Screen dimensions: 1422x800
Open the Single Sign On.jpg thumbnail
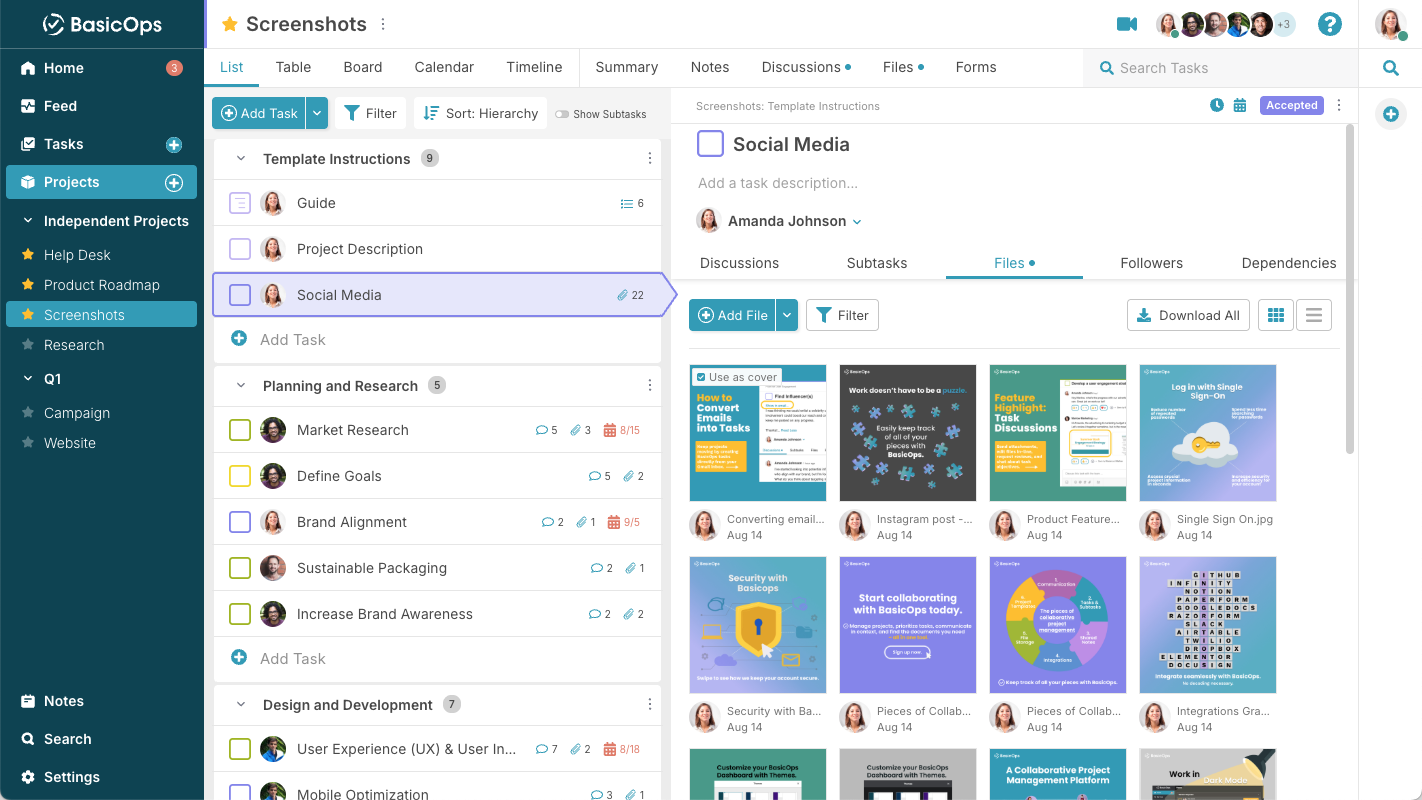click(1208, 433)
